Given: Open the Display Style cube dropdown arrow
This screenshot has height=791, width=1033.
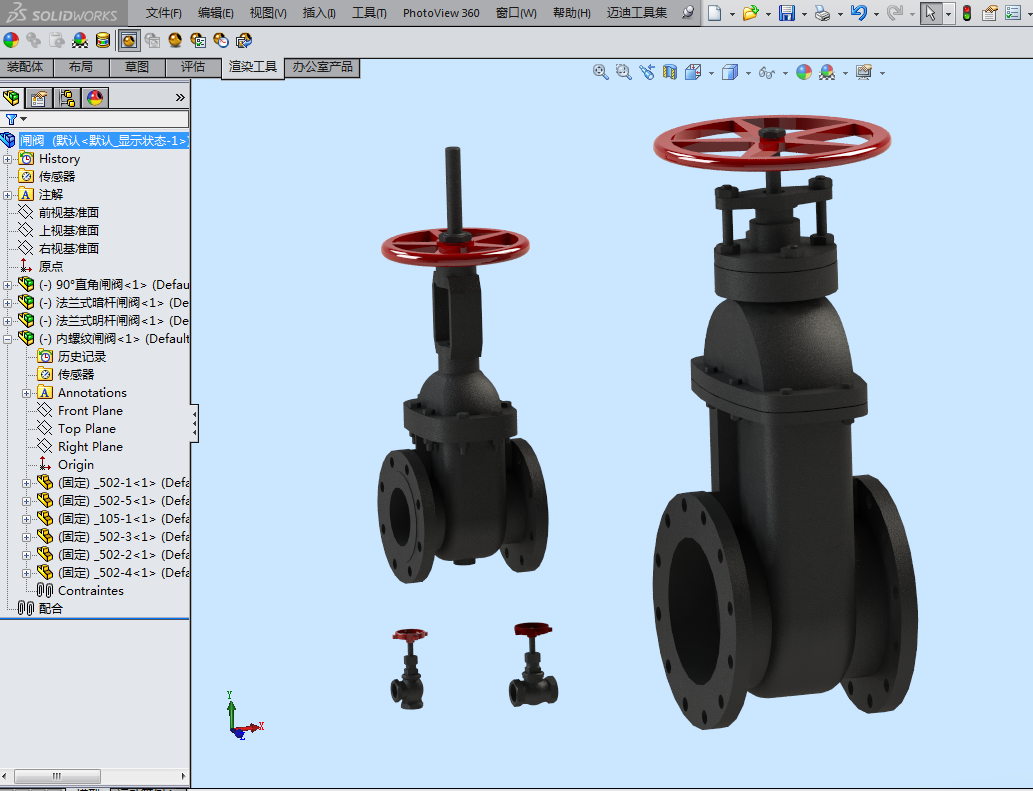Looking at the screenshot, I should tap(747, 73).
